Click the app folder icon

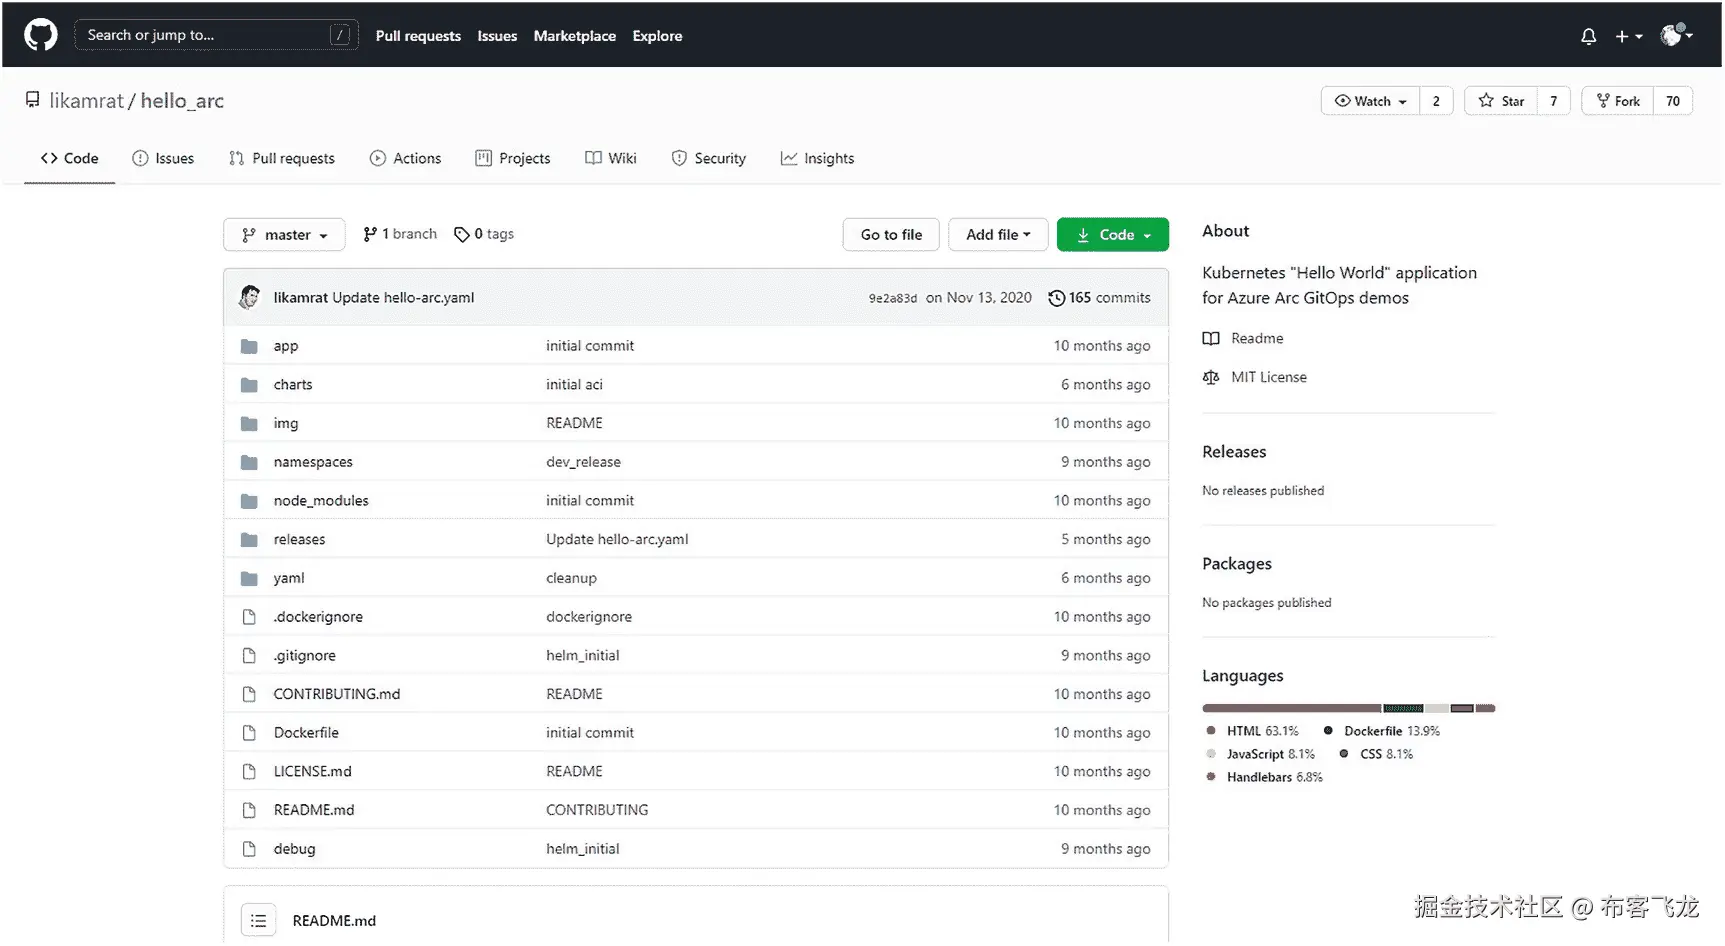[x=249, y=346]
